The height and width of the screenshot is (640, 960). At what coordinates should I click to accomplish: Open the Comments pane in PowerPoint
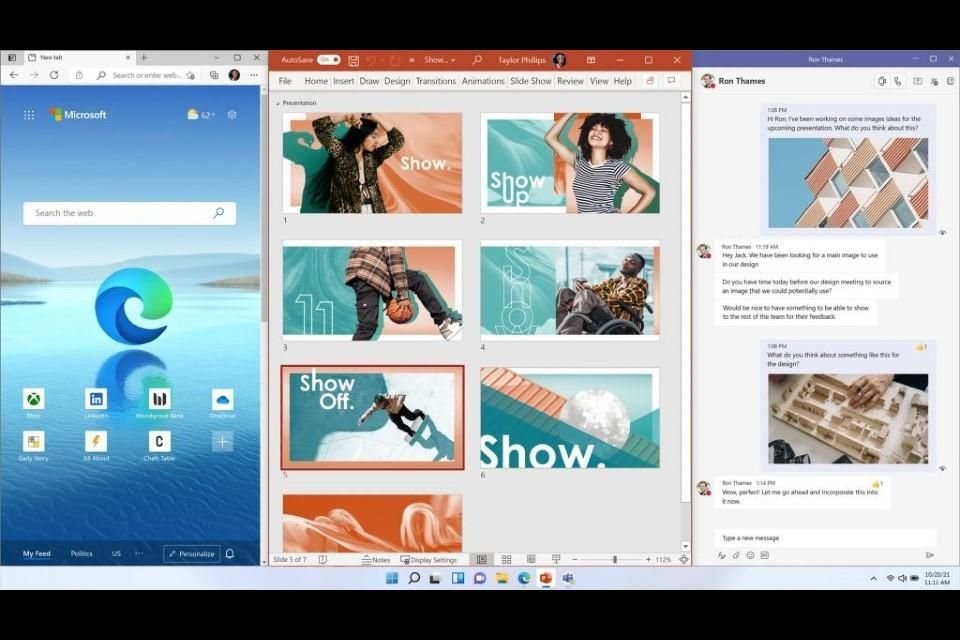[672, 80]
